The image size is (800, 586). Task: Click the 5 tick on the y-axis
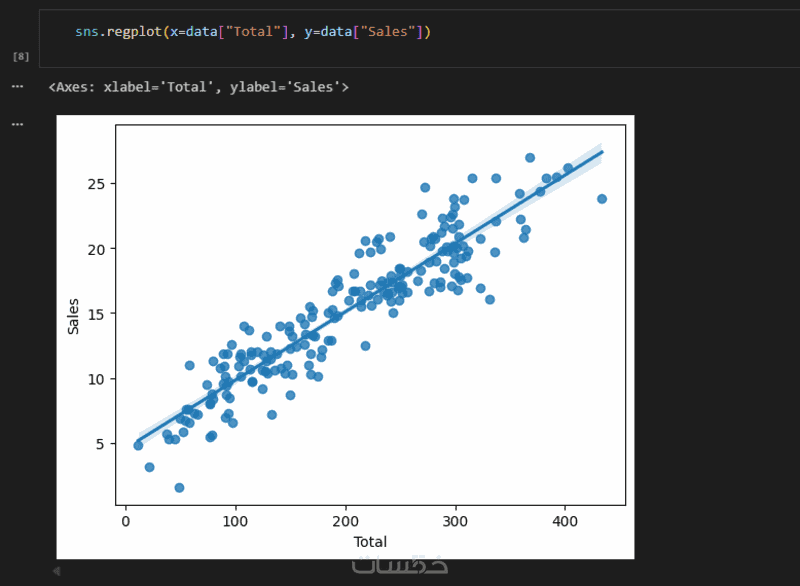pyautogui.click(x=100, y=443)
